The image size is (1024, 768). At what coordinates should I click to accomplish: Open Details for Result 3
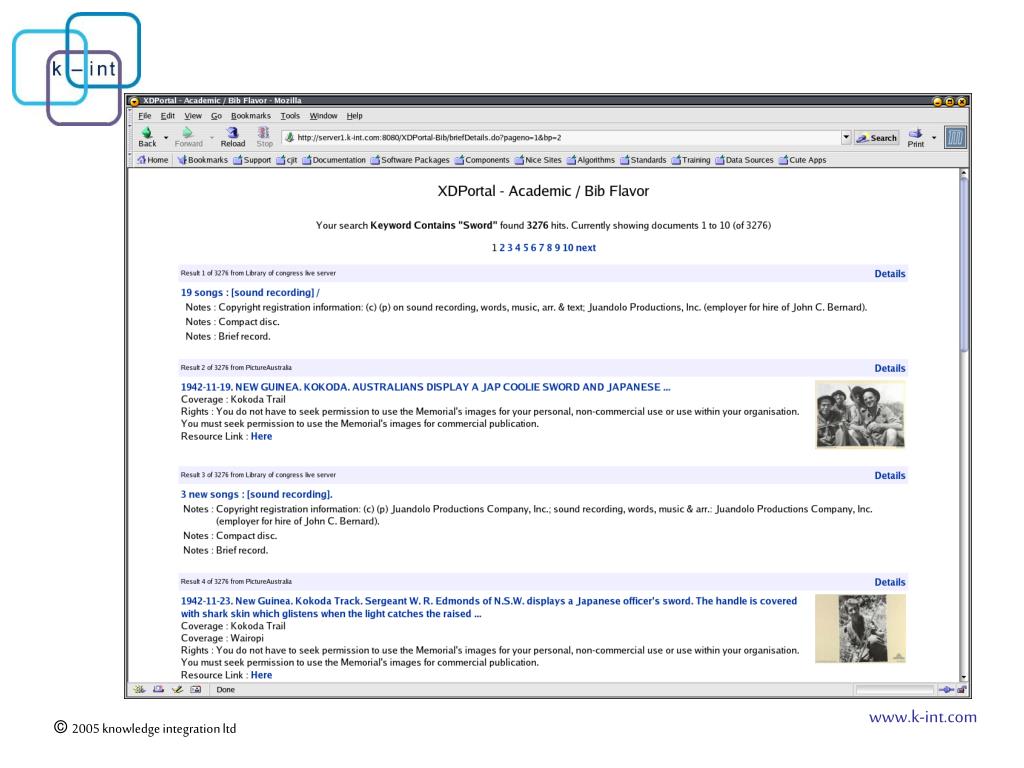890,475
